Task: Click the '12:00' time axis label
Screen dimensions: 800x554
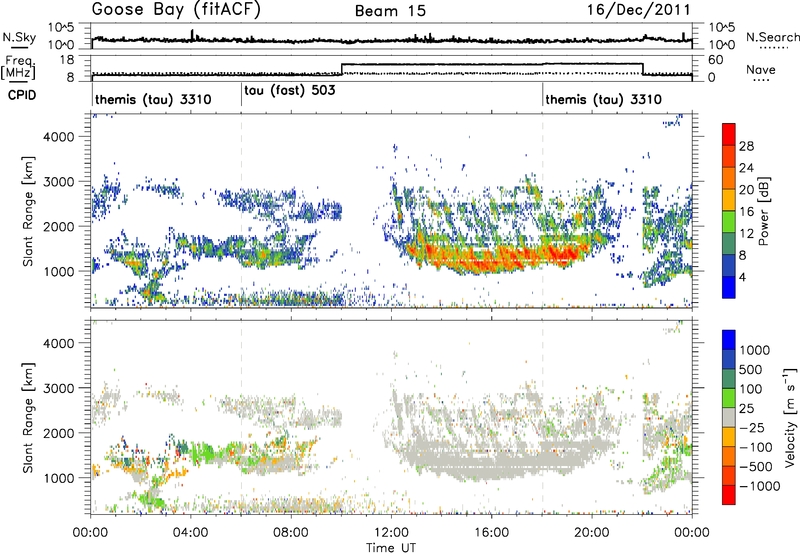Action: pos(391,533)
